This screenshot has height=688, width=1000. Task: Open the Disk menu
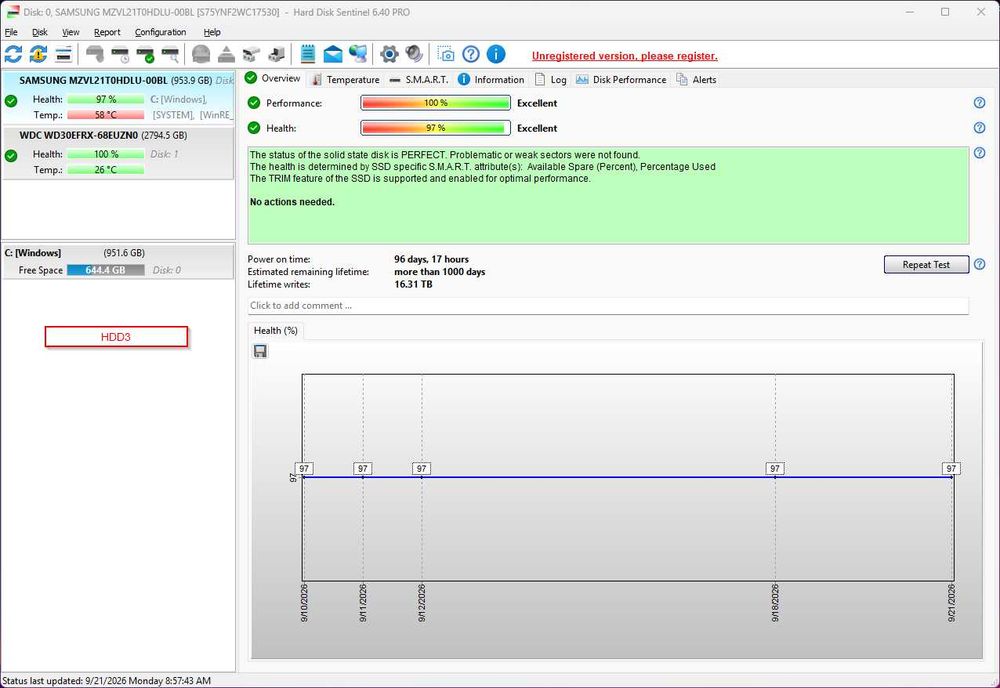coord(40,32)
